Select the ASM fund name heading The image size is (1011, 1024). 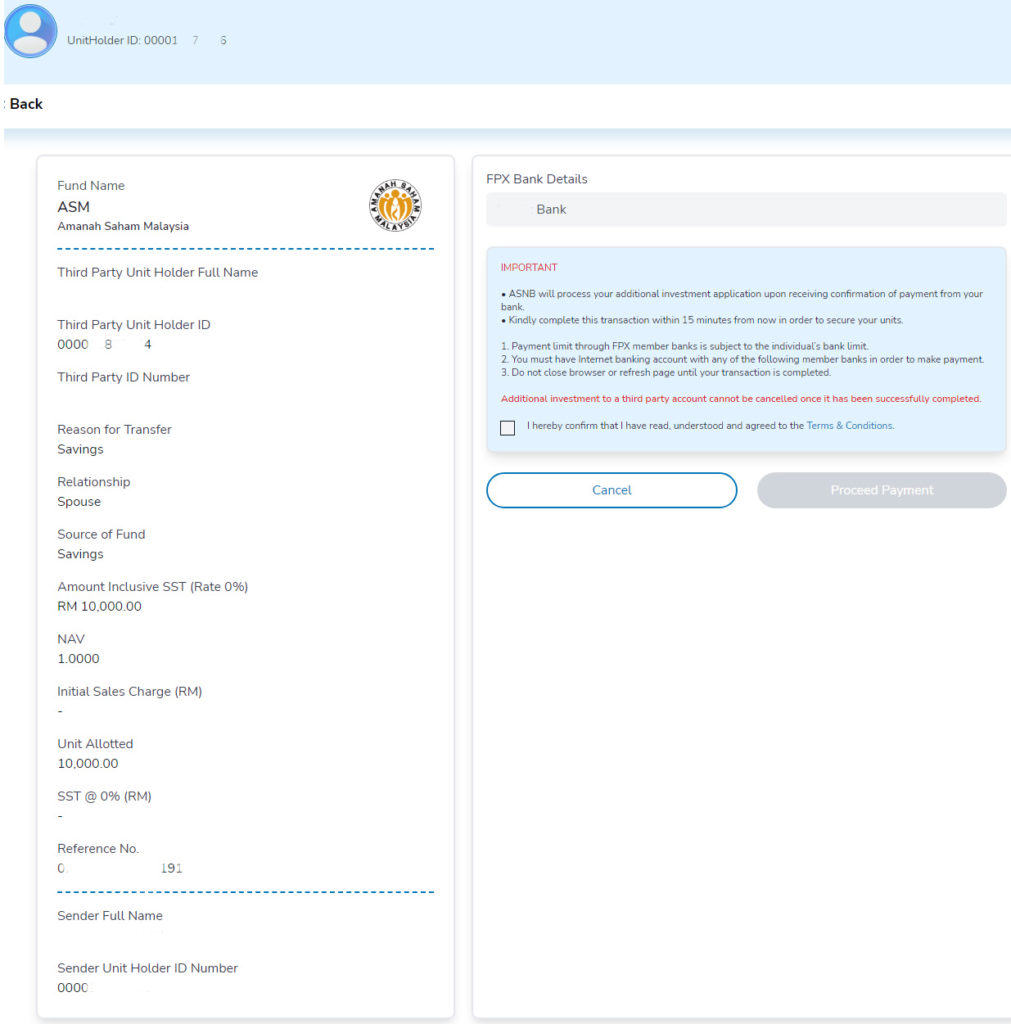point(73,207)
